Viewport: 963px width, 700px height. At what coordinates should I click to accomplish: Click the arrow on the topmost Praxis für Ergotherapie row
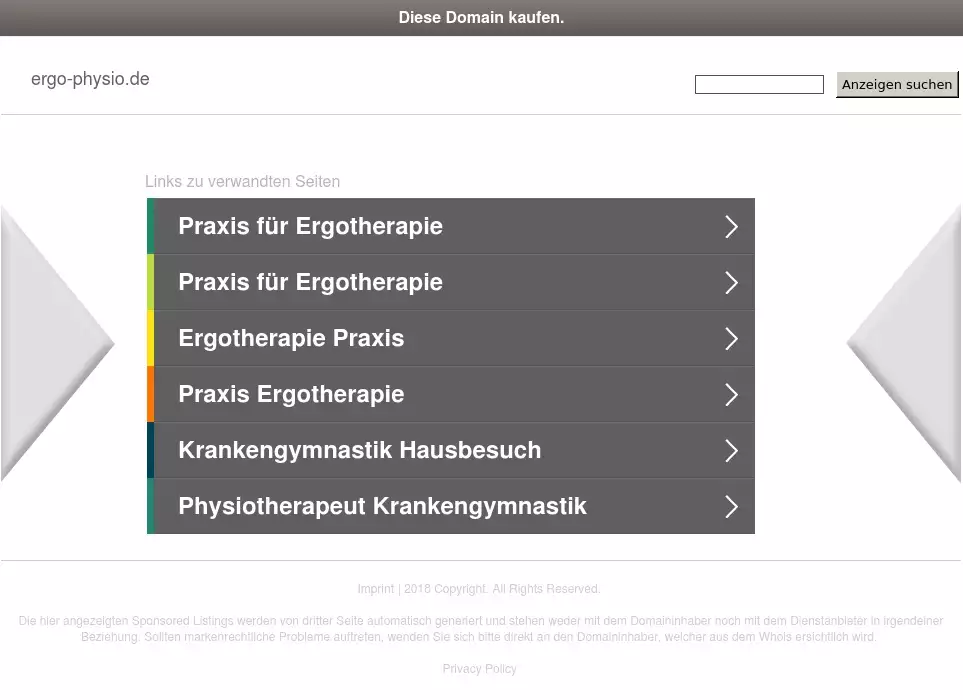731,227
